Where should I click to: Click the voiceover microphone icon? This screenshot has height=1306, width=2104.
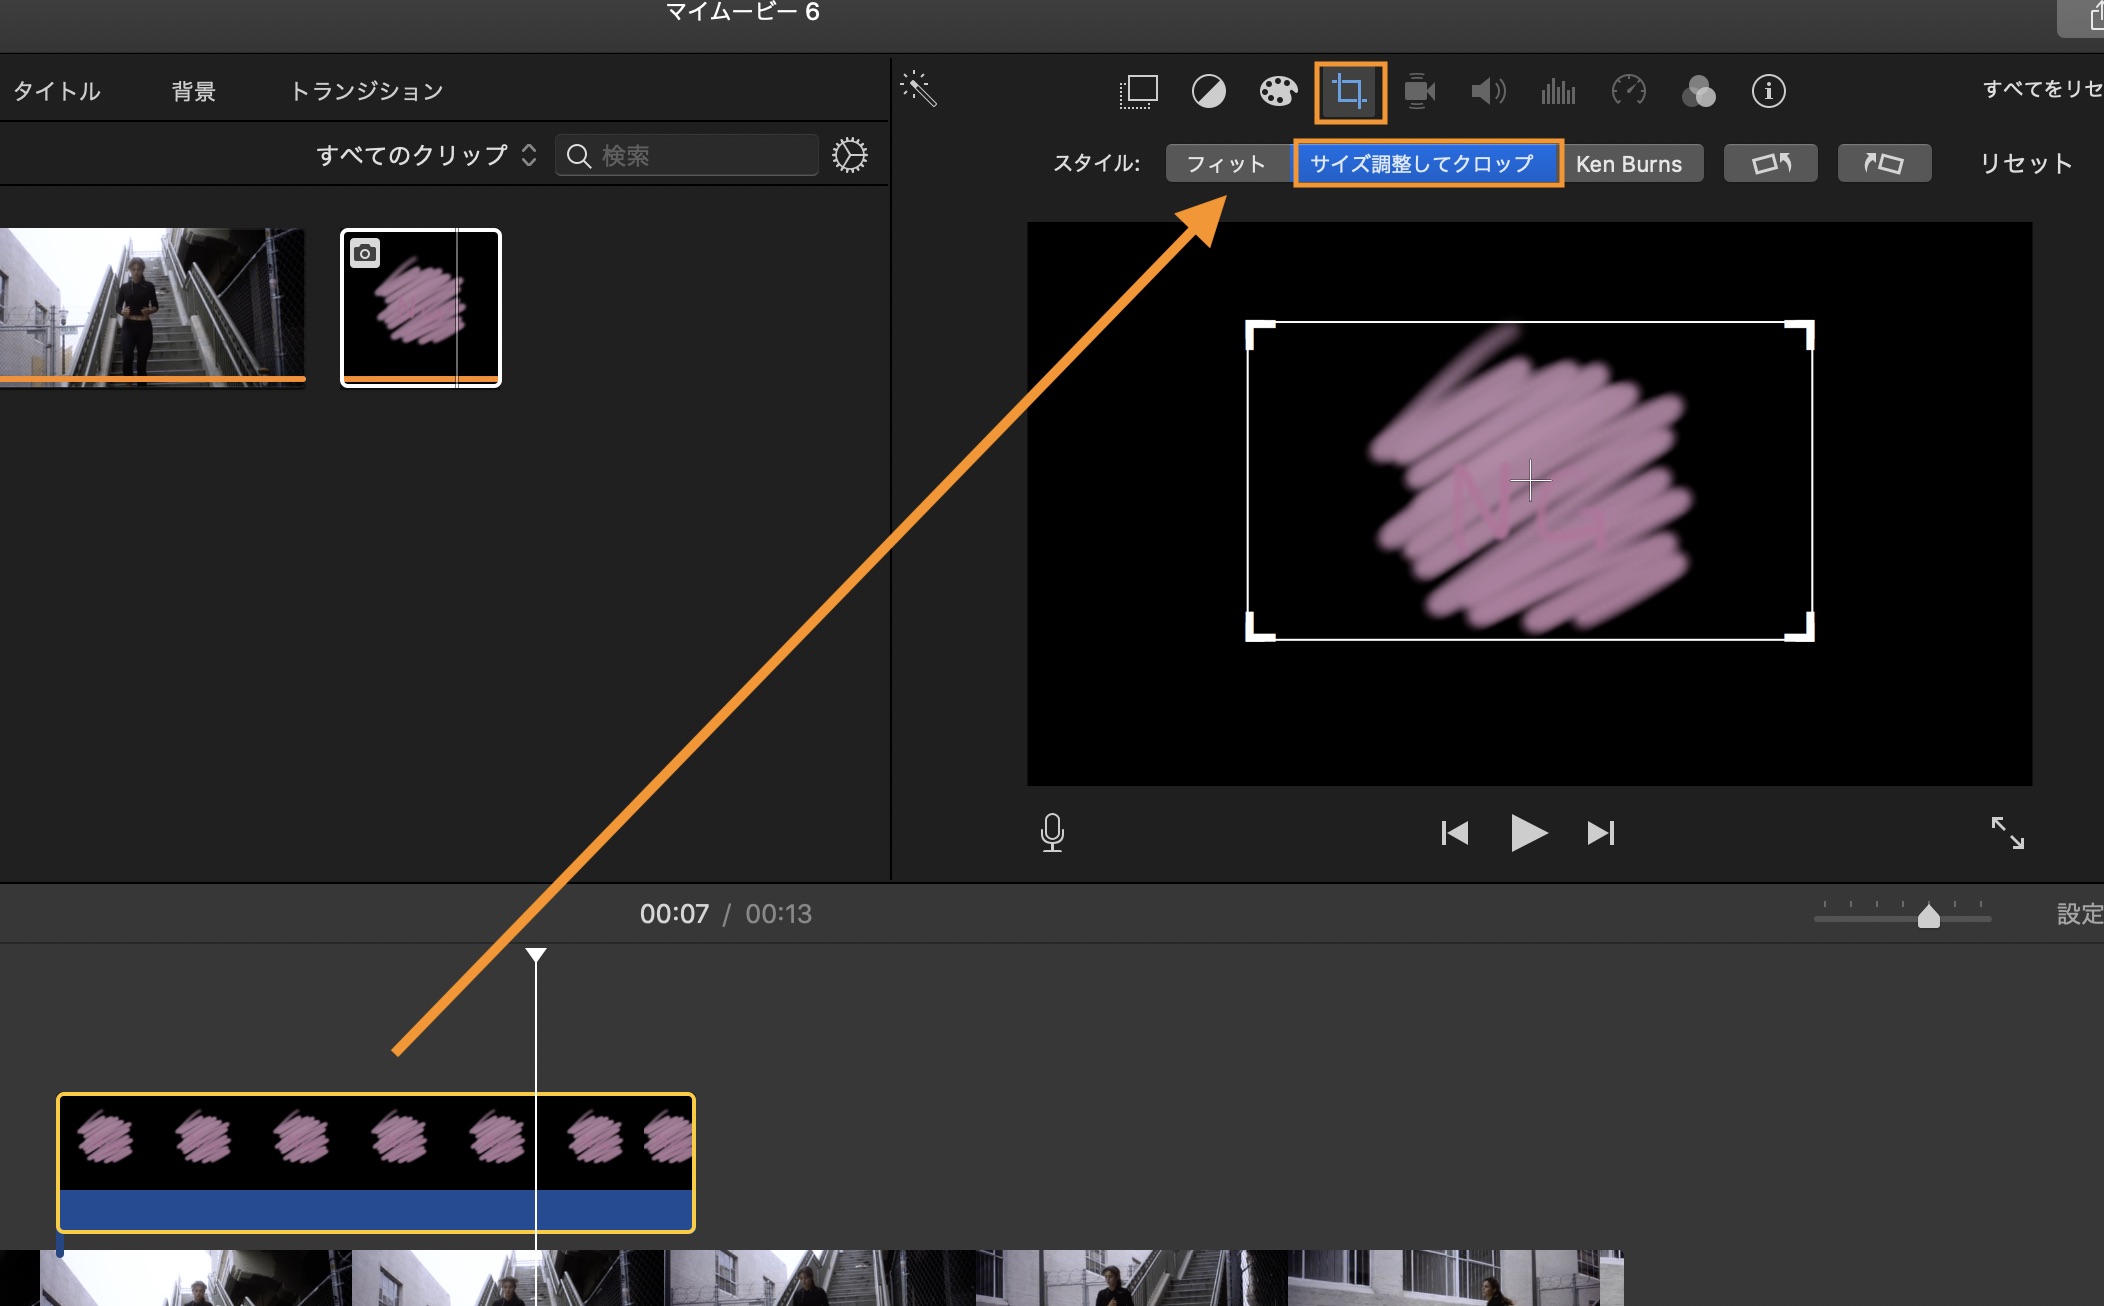(x=1052, y=832)
